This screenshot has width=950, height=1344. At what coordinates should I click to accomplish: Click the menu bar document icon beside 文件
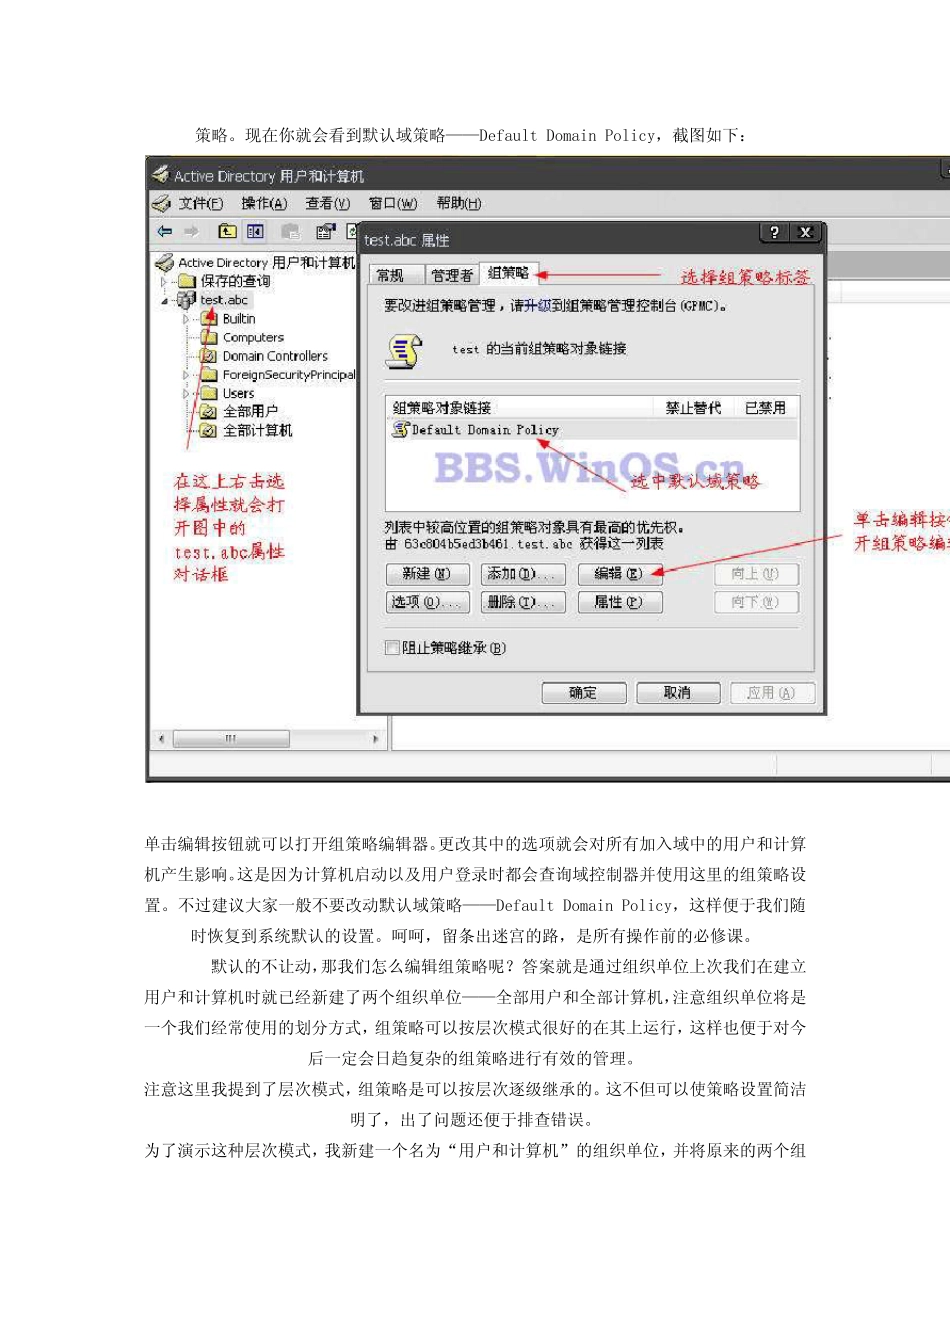[162, 203]
